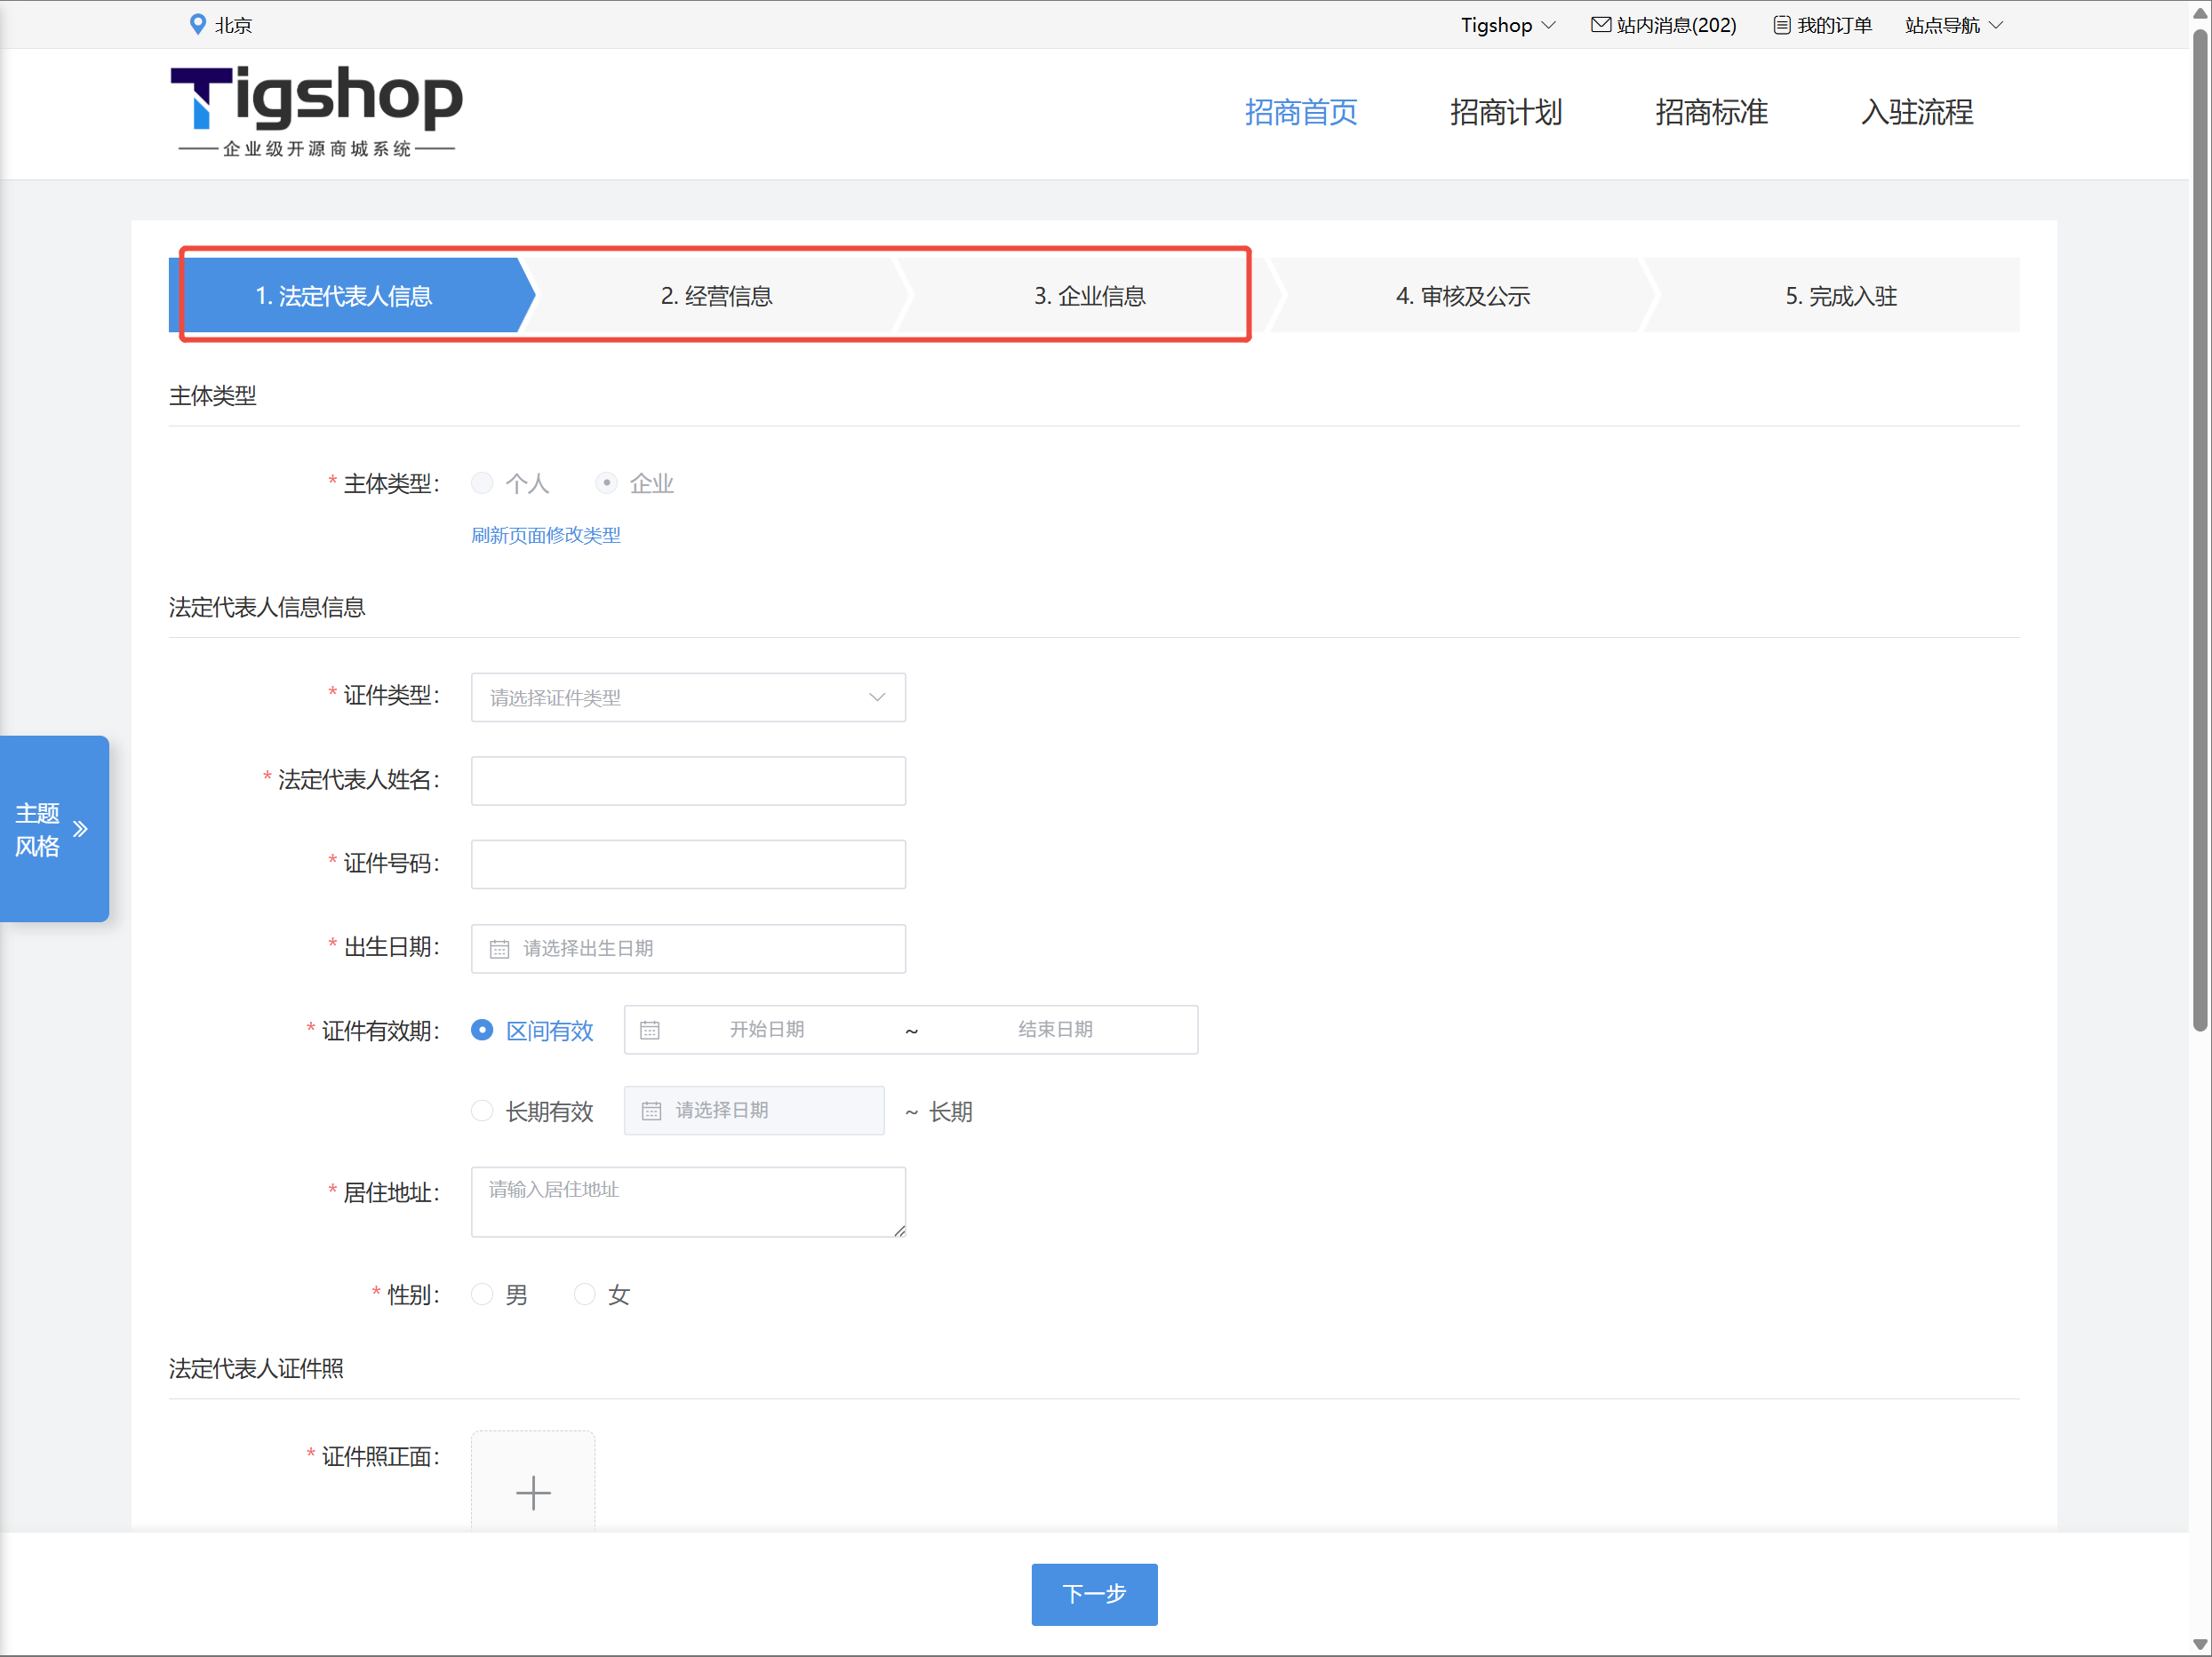The image size is (2212, 1657).
Task: Choose male gender option
Action: [x=482, y=1295]
